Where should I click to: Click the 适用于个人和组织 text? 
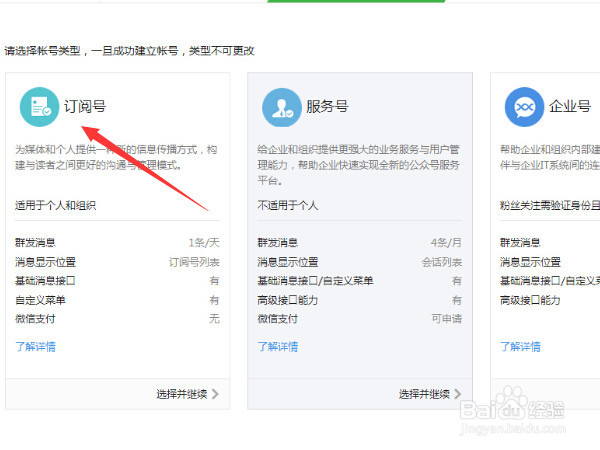[x=55, y=205]
